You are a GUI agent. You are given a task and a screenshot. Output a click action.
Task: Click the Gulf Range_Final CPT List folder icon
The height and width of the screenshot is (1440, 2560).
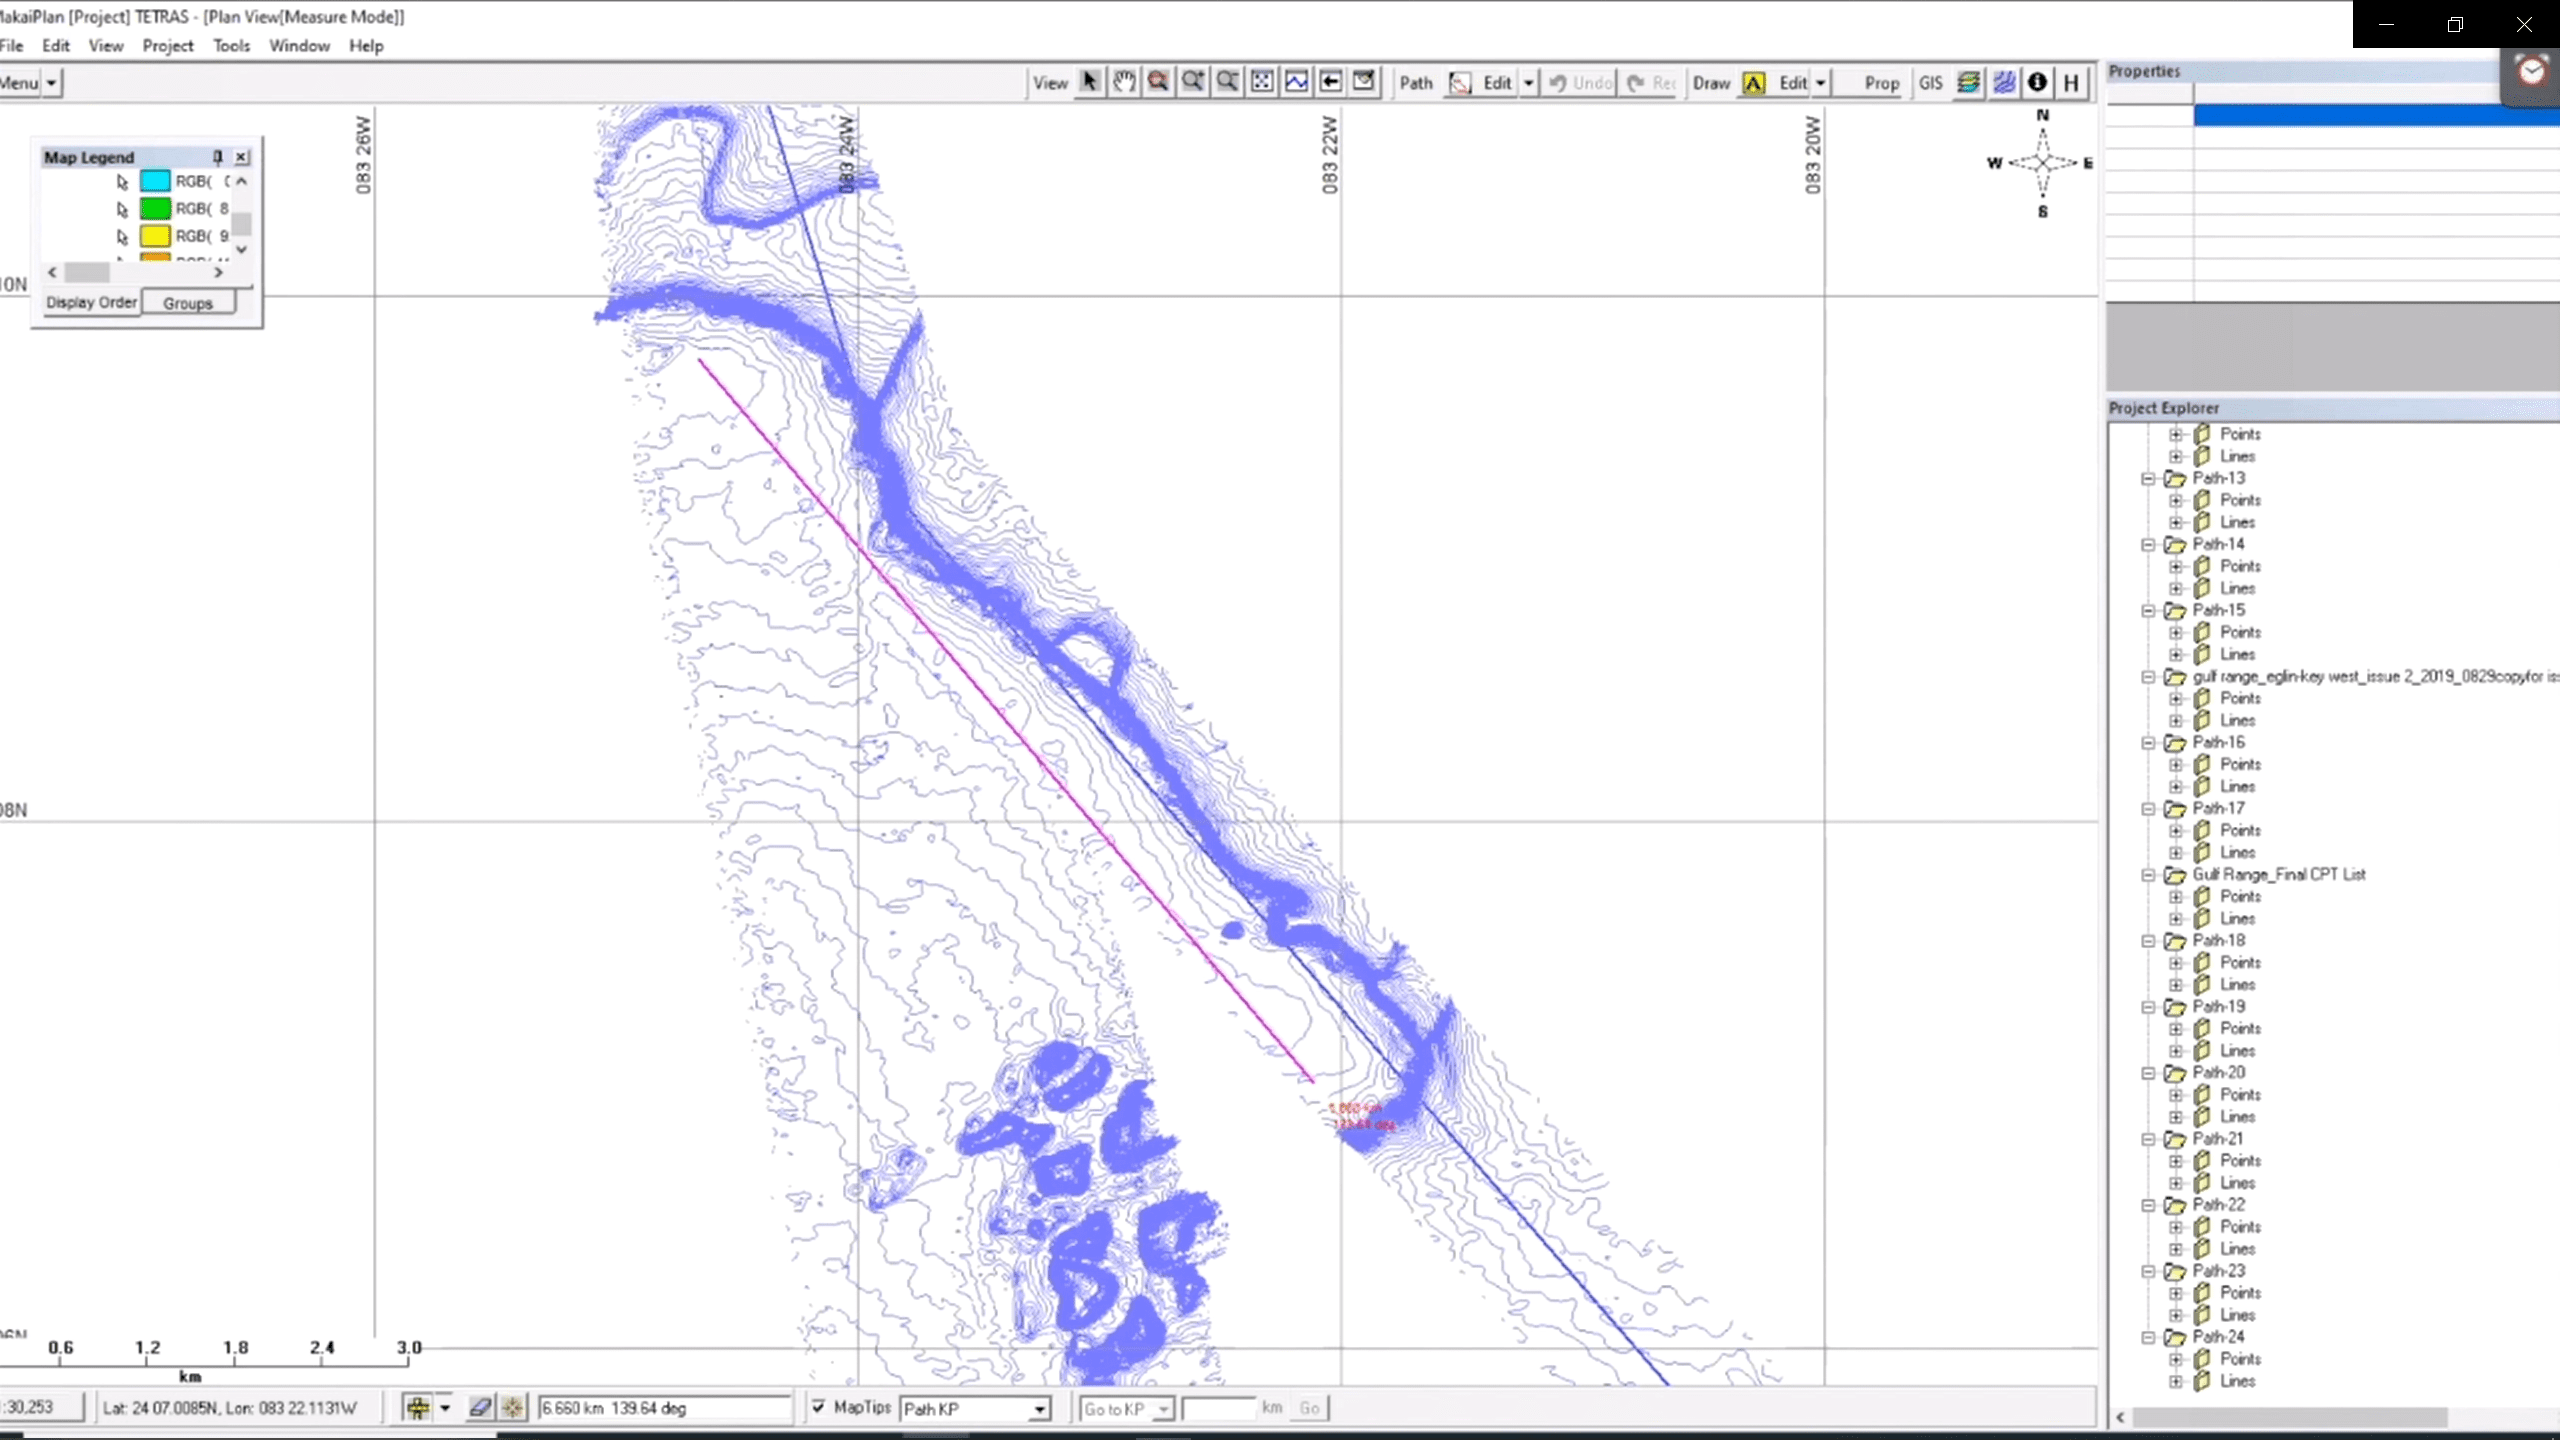[x=2175, y=875]
